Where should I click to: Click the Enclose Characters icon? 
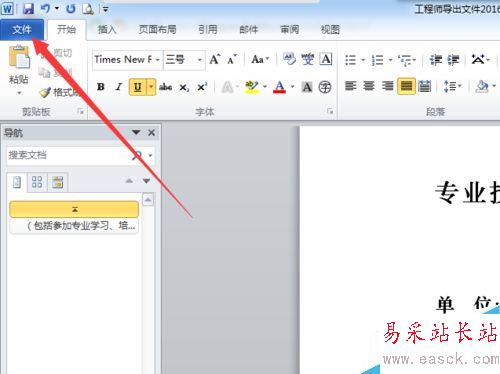coord(325,87)
